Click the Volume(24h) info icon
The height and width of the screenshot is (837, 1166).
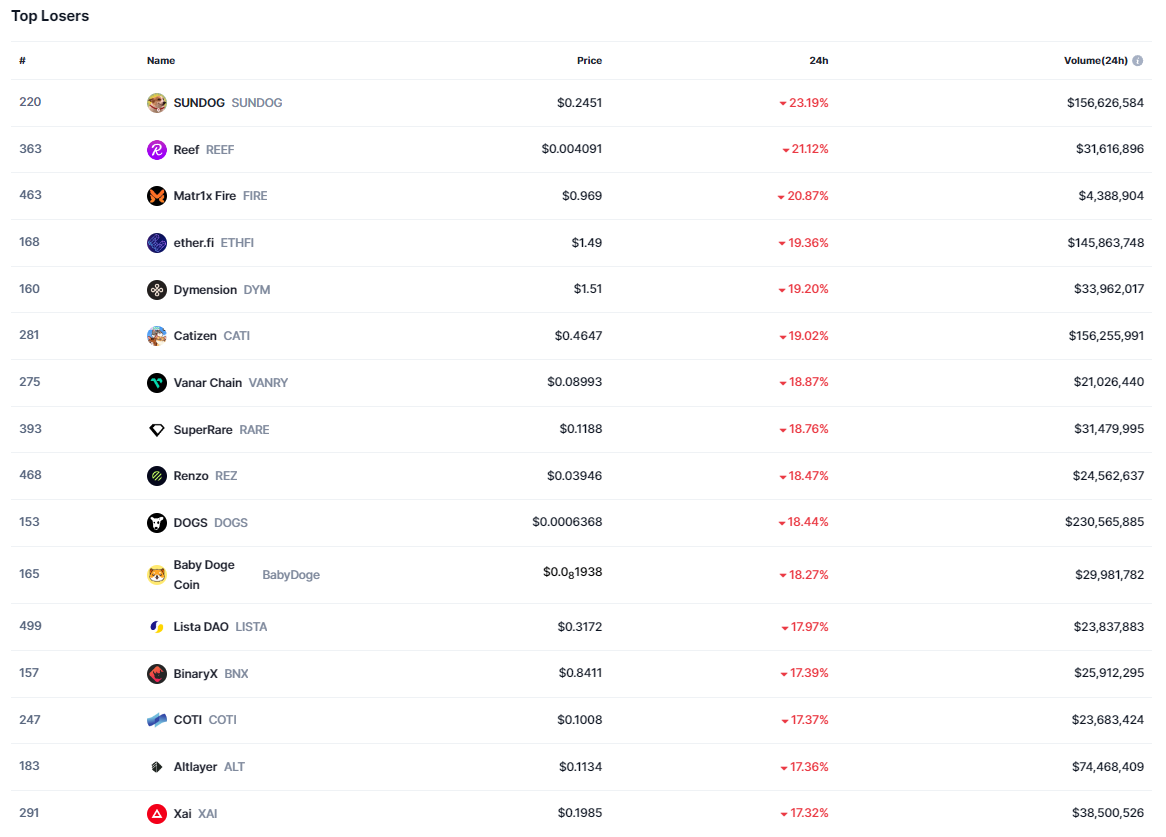(x=1138, y=61)
